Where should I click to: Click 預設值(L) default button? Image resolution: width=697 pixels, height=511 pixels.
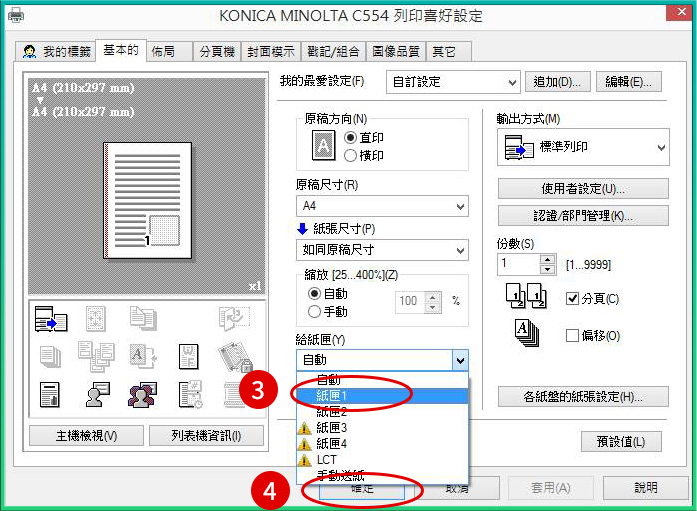pyautogui.click(x=621, y=442)
